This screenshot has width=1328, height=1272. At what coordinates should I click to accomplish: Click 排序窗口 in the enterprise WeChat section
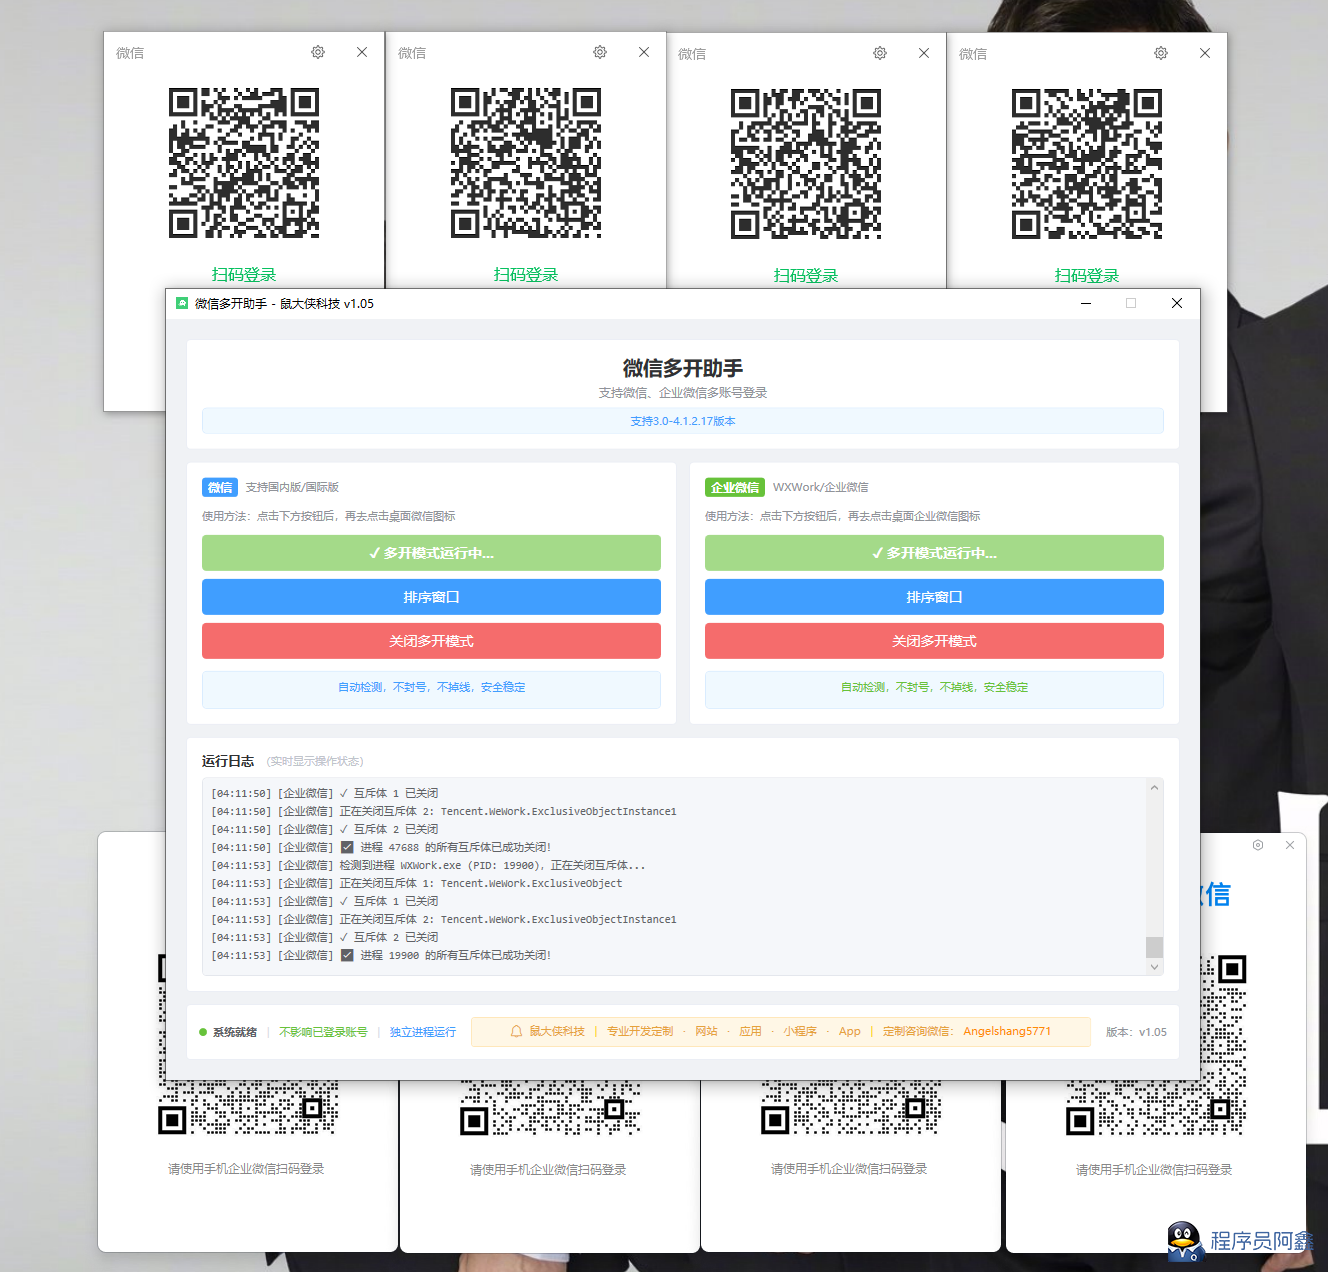[934, 597]
